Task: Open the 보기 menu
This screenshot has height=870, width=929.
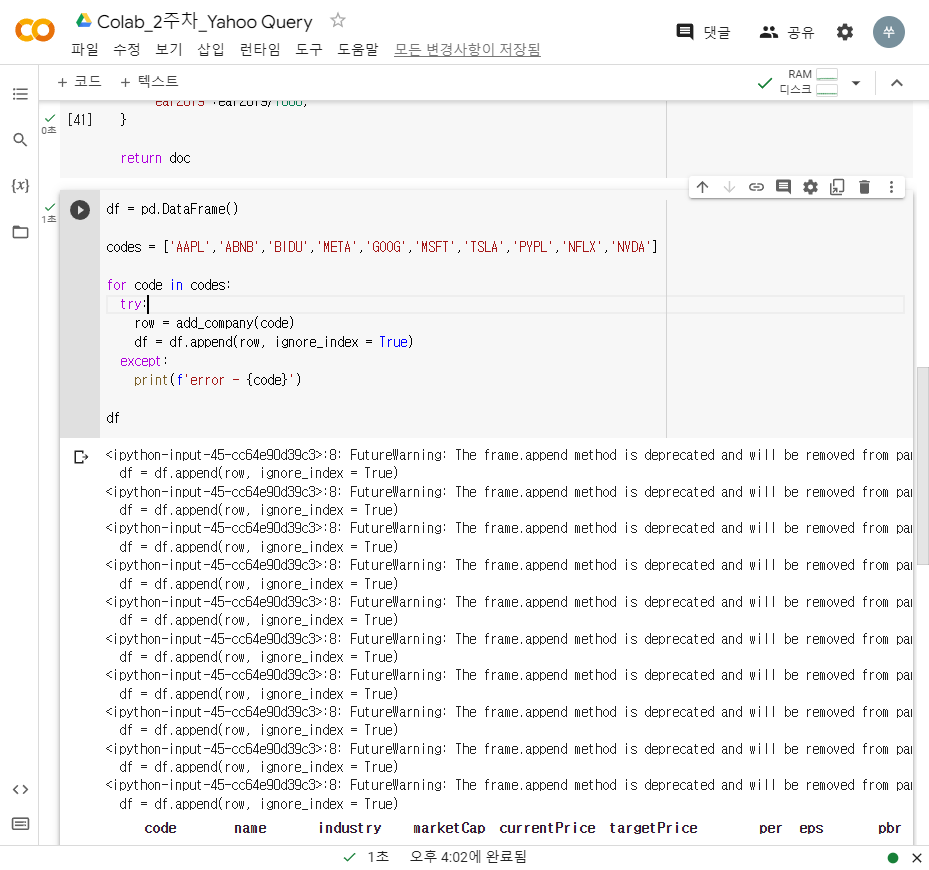Action: tap(168, 49)
